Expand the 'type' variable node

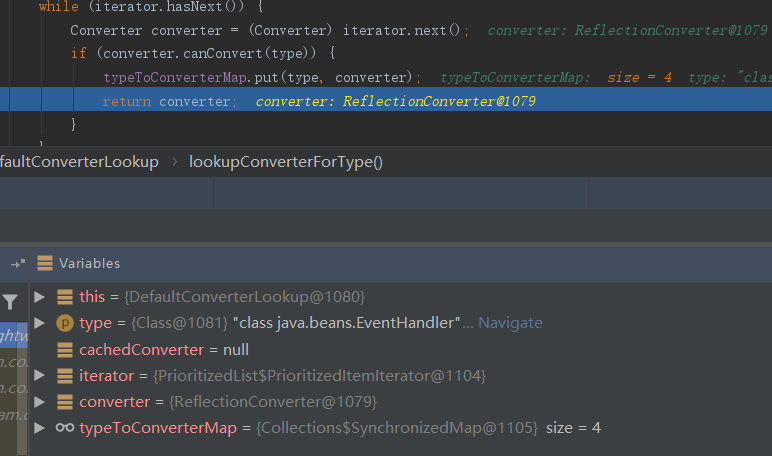coord(39,323)
